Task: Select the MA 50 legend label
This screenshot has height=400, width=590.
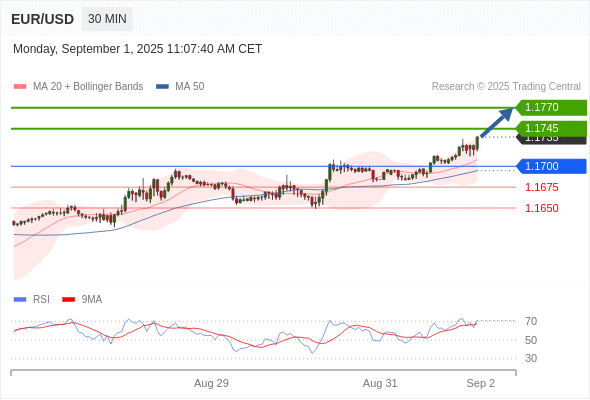Action: click(190, 87)
